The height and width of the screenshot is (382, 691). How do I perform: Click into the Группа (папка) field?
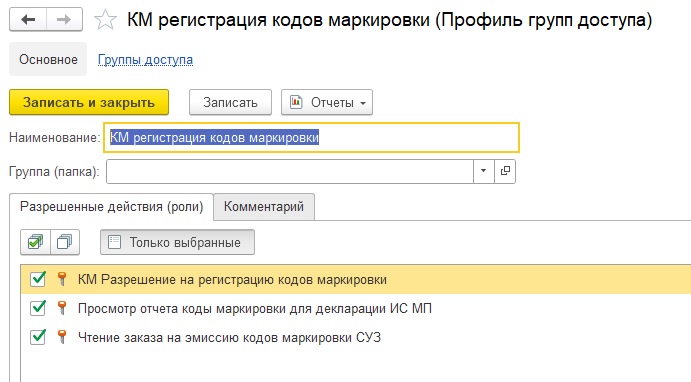290,171
